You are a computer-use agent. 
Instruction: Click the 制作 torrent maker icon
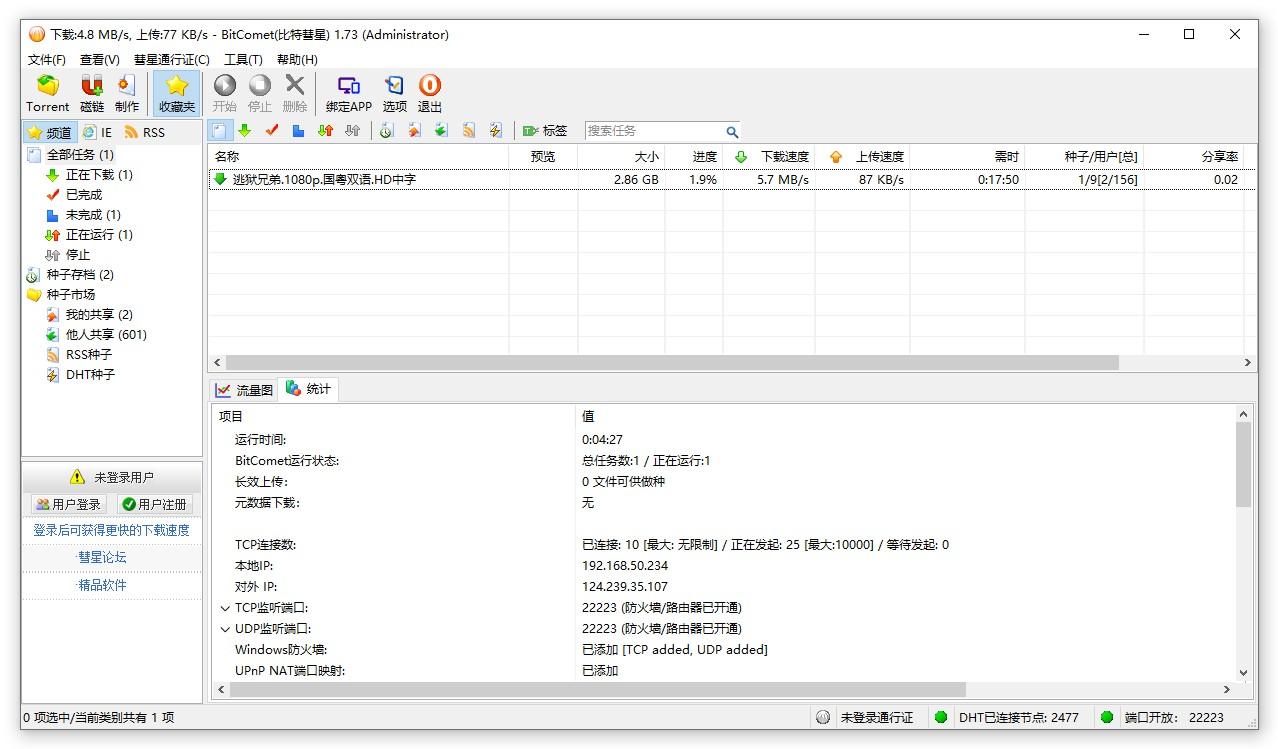127,92
